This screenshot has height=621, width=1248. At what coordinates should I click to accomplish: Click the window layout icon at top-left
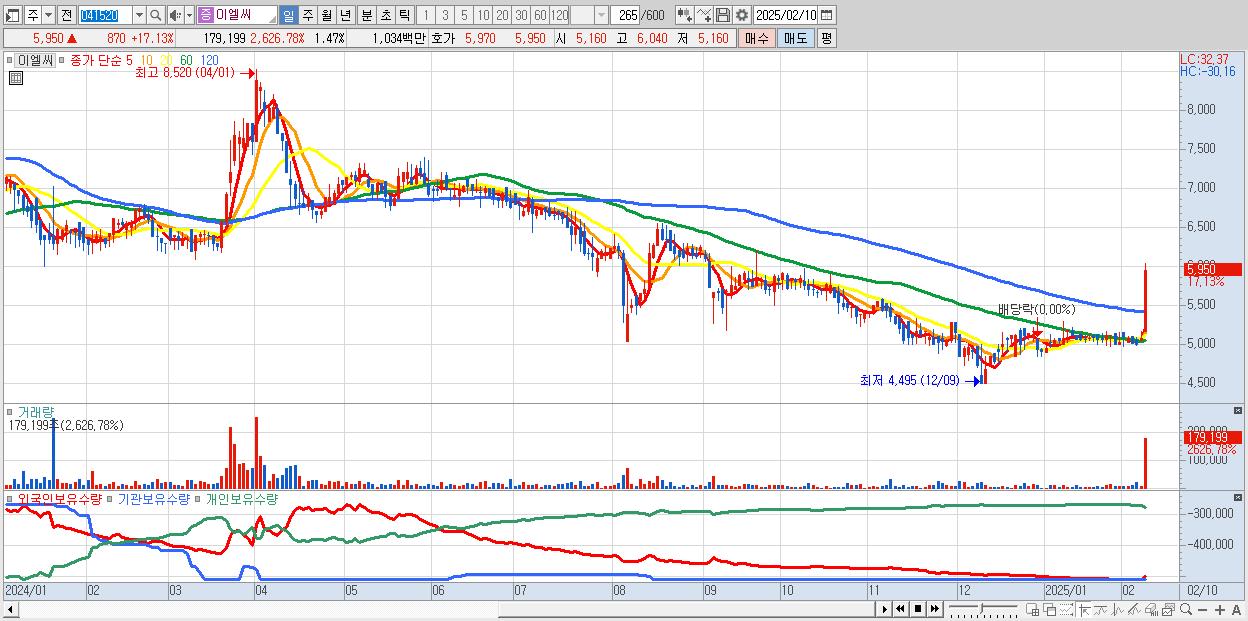[x=12, y=15]
